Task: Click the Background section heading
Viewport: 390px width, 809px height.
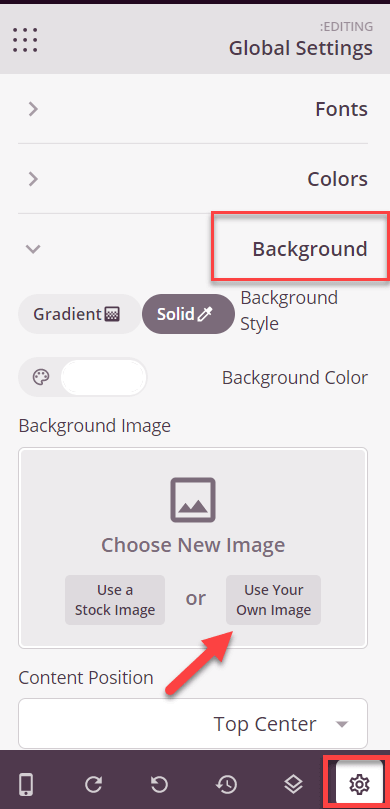Action: point(310,249)
